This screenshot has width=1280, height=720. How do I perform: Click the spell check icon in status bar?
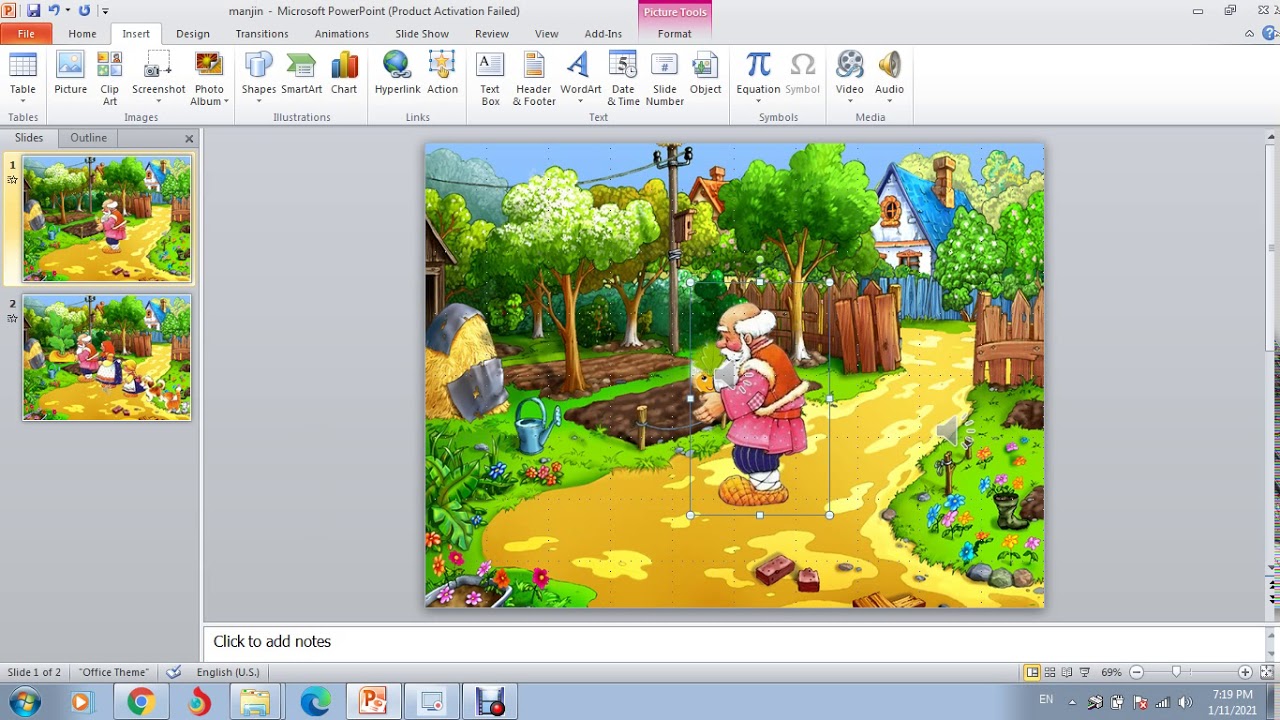pos(174,672)
